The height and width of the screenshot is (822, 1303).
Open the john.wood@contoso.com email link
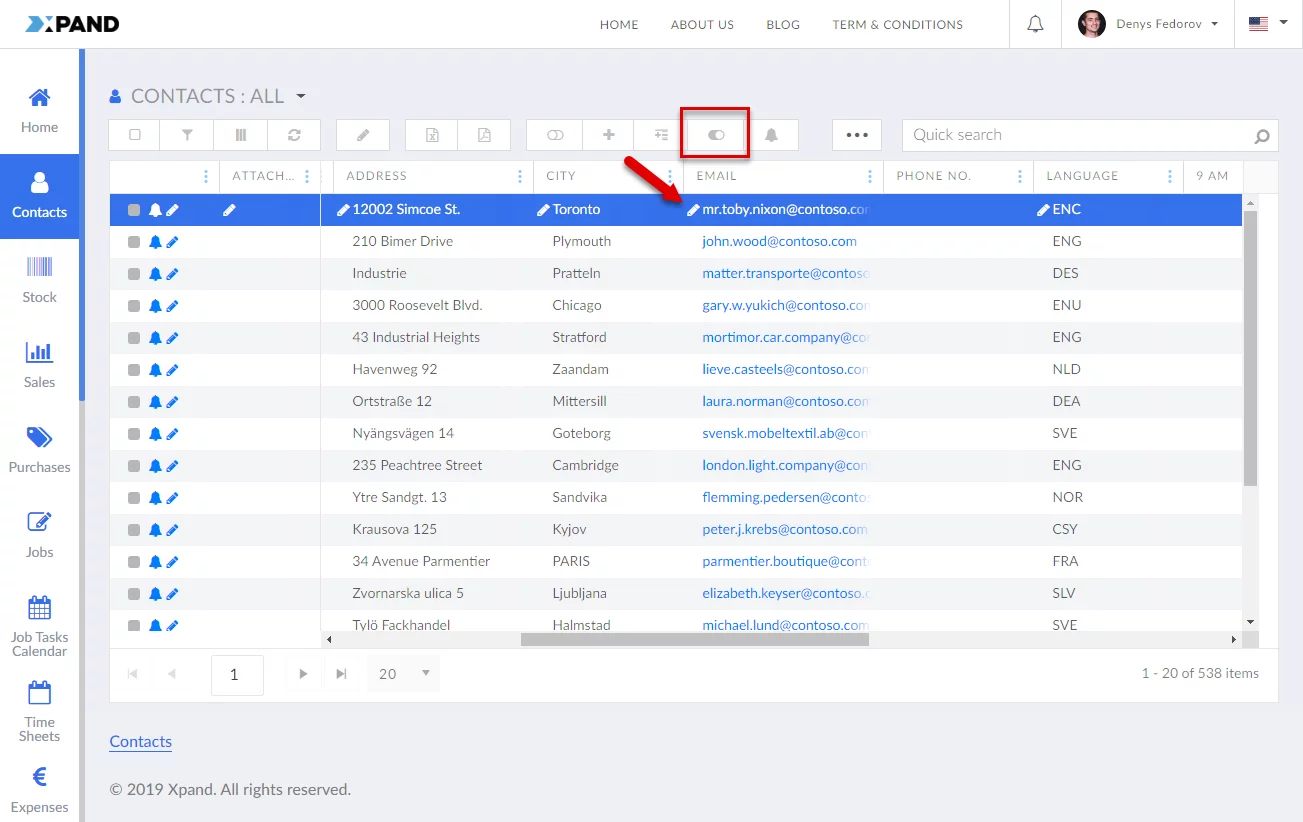click(x=779, y=241)
